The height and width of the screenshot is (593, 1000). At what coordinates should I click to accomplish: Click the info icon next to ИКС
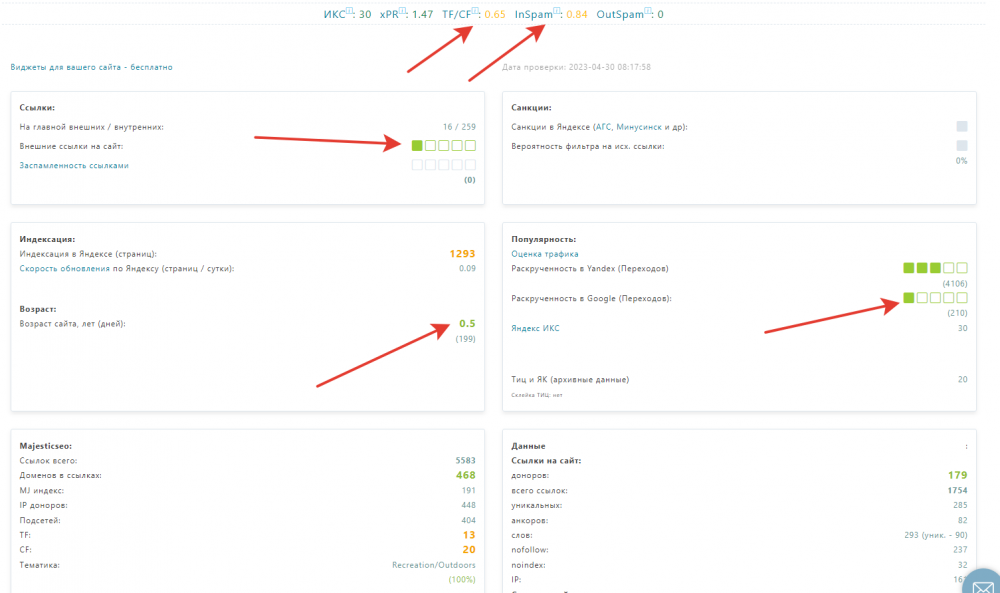pos(349,11)
